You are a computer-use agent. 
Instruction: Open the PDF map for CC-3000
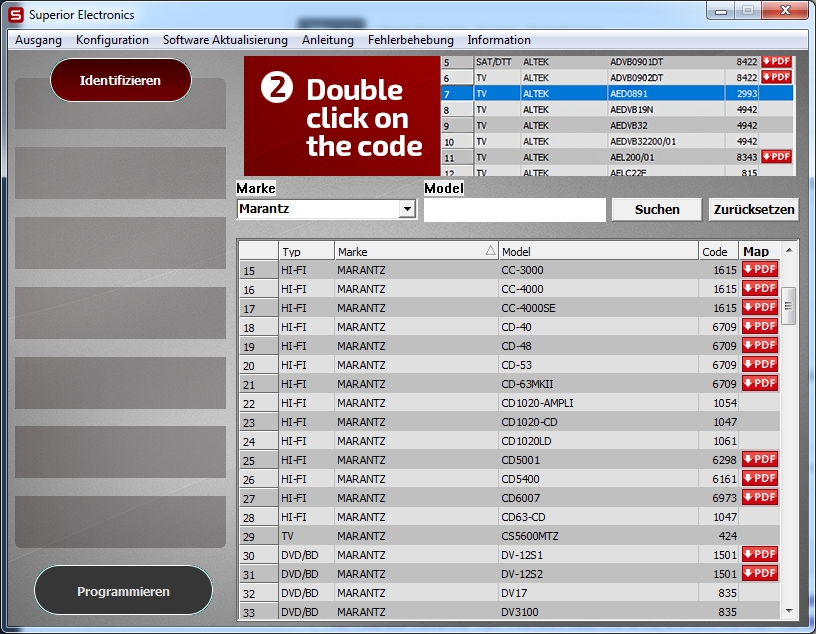pyautogui.click(x=760, y=269)
